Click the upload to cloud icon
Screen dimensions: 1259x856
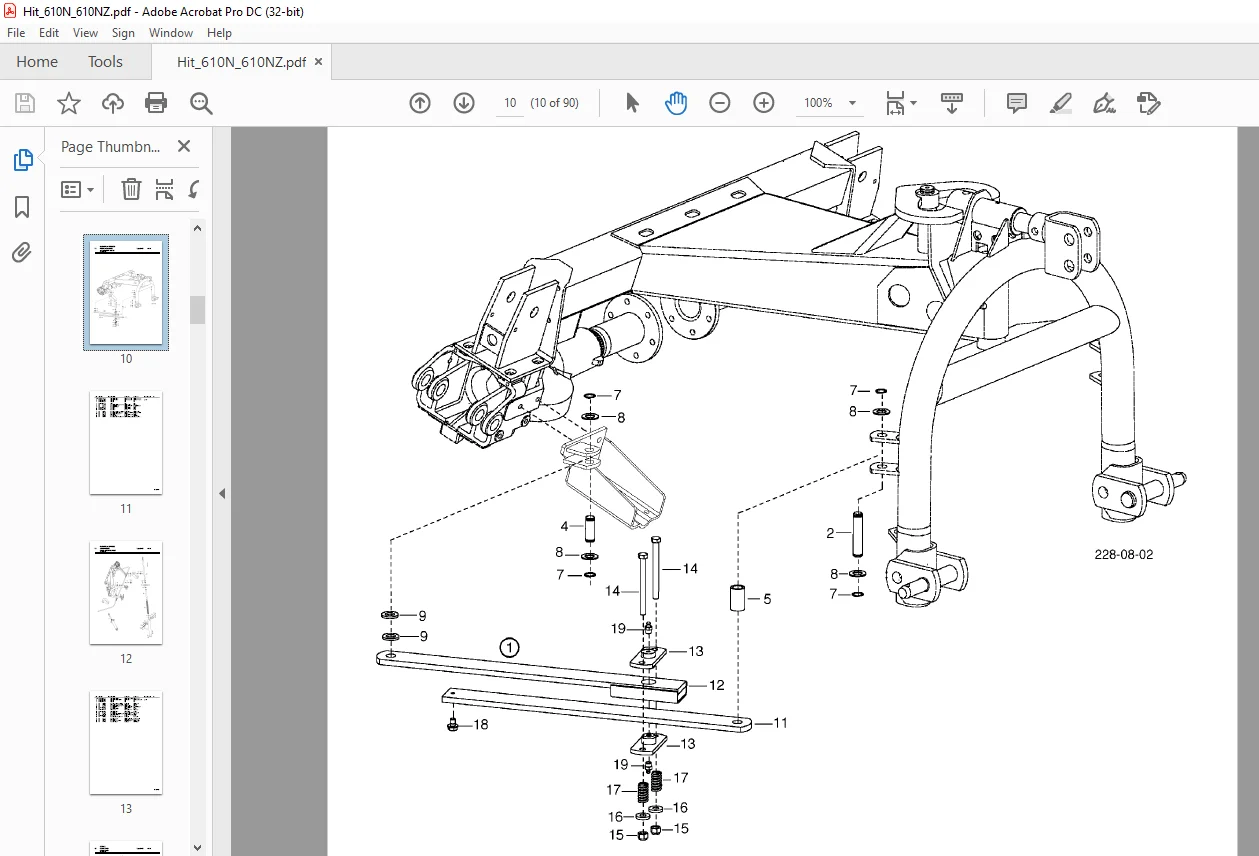(x=113, y=103)
